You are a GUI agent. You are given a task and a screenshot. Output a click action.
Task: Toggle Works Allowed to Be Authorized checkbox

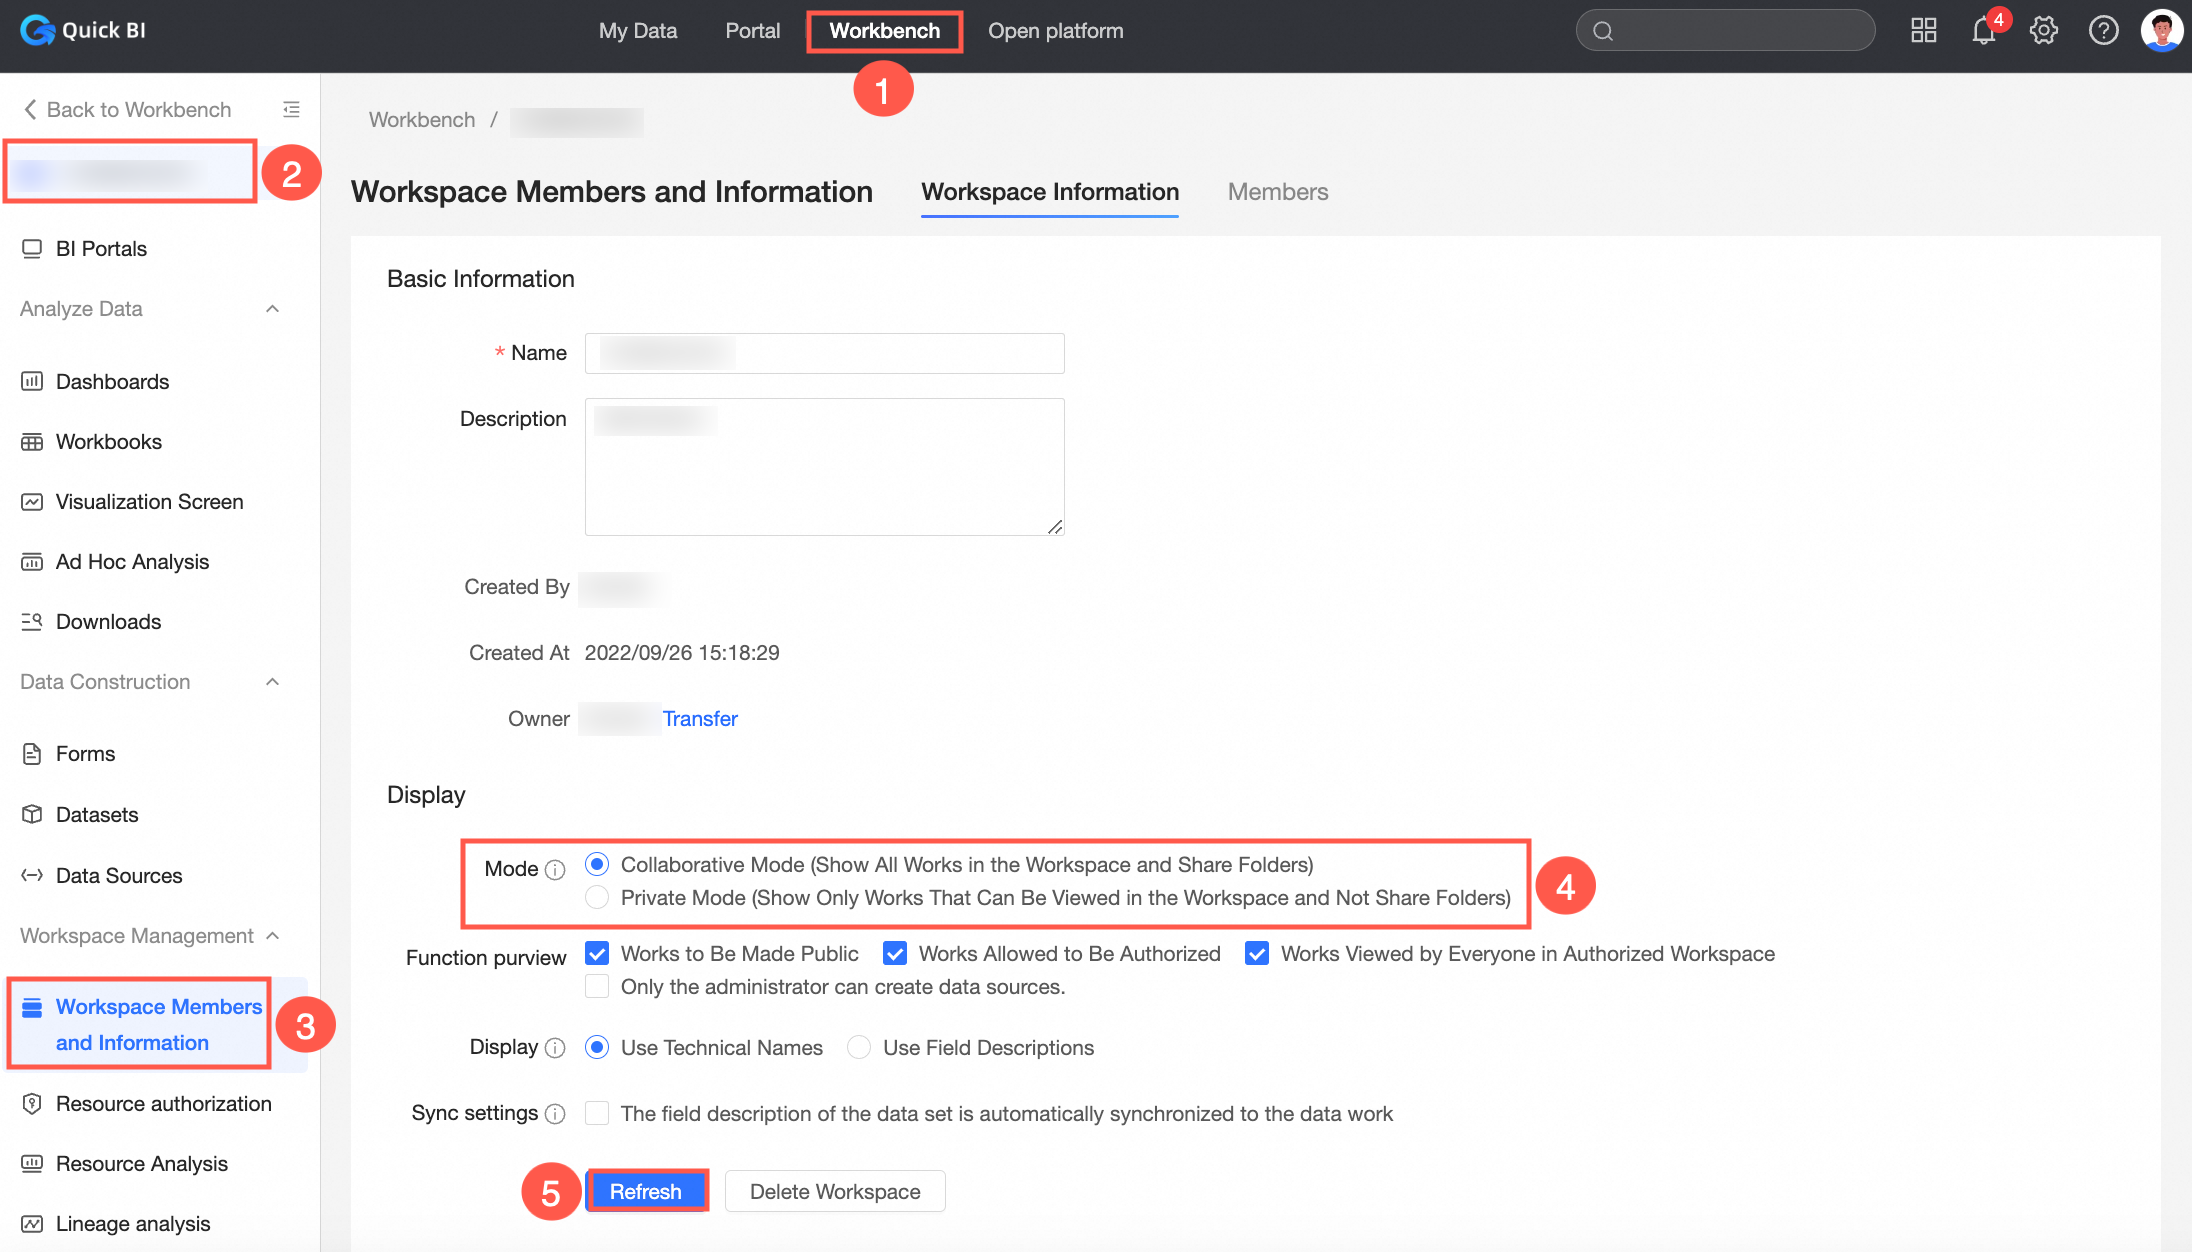[895, 953]
